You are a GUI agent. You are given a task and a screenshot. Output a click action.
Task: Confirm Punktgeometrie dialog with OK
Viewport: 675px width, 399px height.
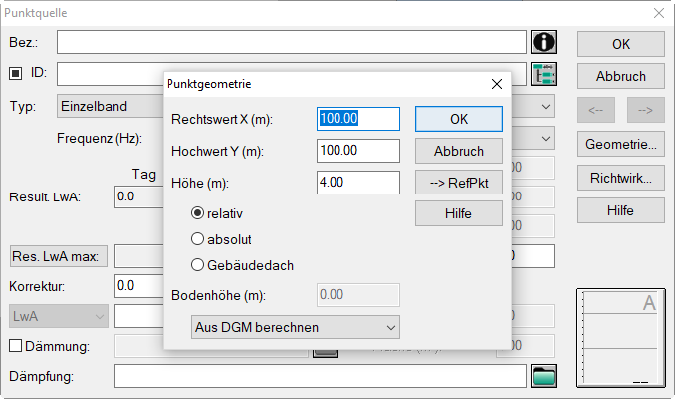tap(459, 119)
